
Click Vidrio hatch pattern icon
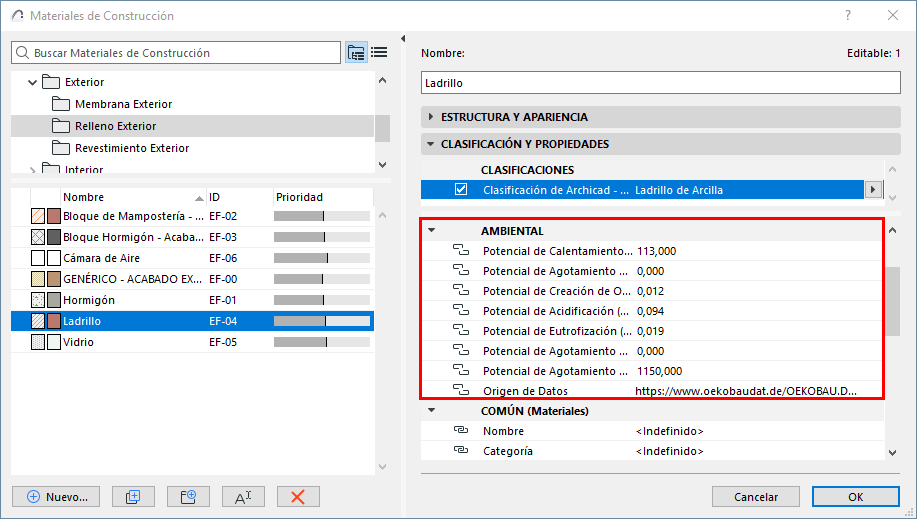(38, 342)
